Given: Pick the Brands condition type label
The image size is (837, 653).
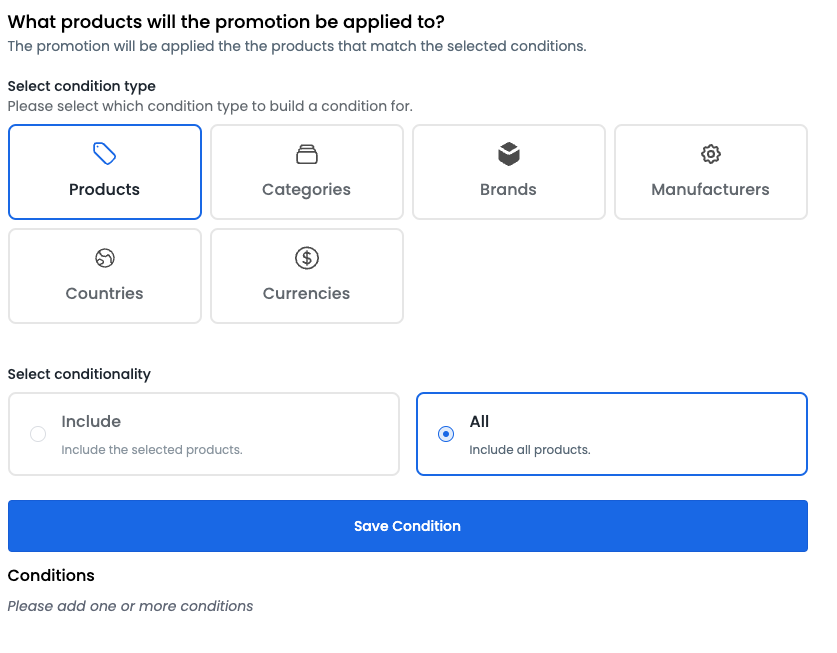Looking at the screenshot, I should coord(508,190).
